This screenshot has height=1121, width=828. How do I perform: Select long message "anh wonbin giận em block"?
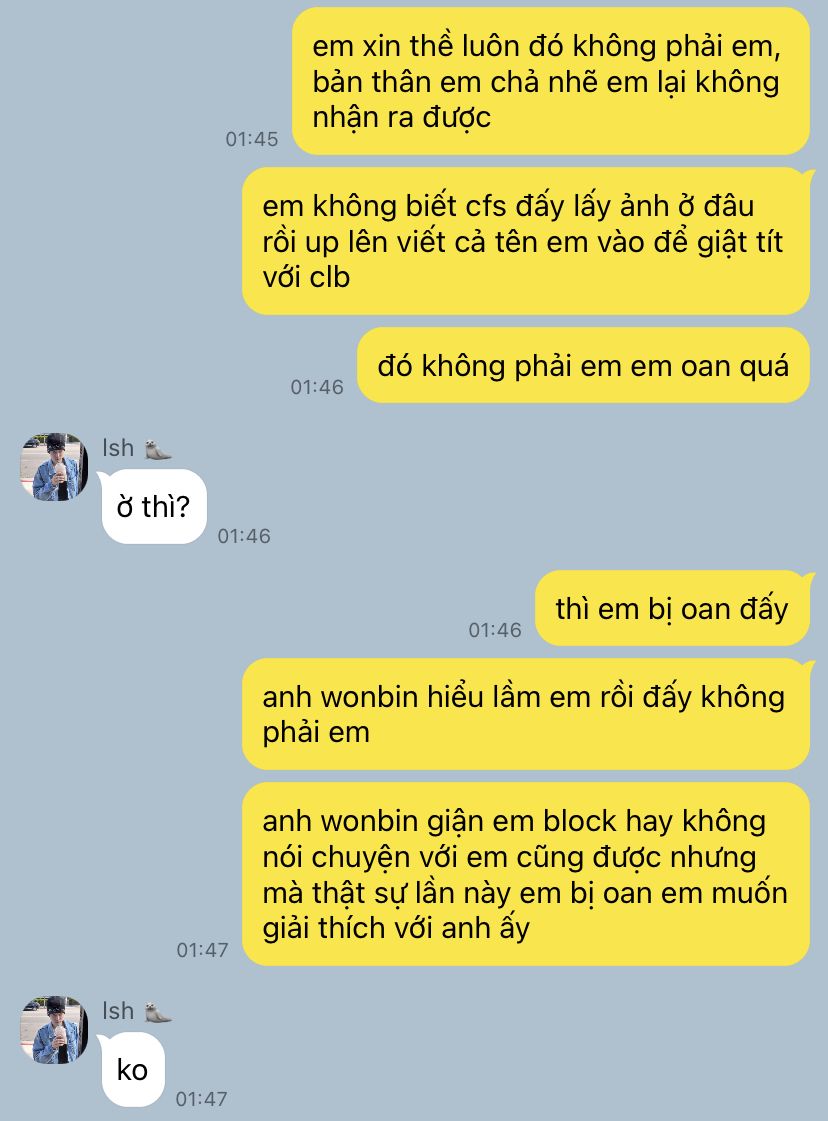(x=526, y=874)
